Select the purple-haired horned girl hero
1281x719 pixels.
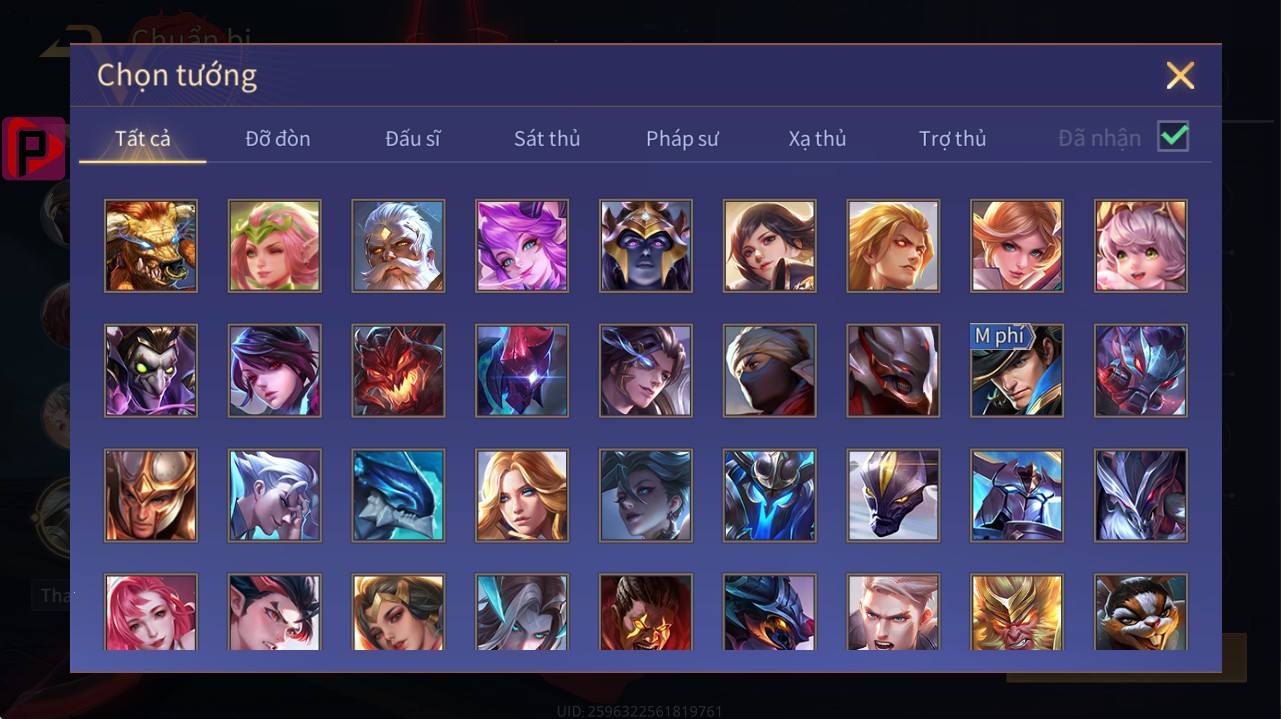522,246
